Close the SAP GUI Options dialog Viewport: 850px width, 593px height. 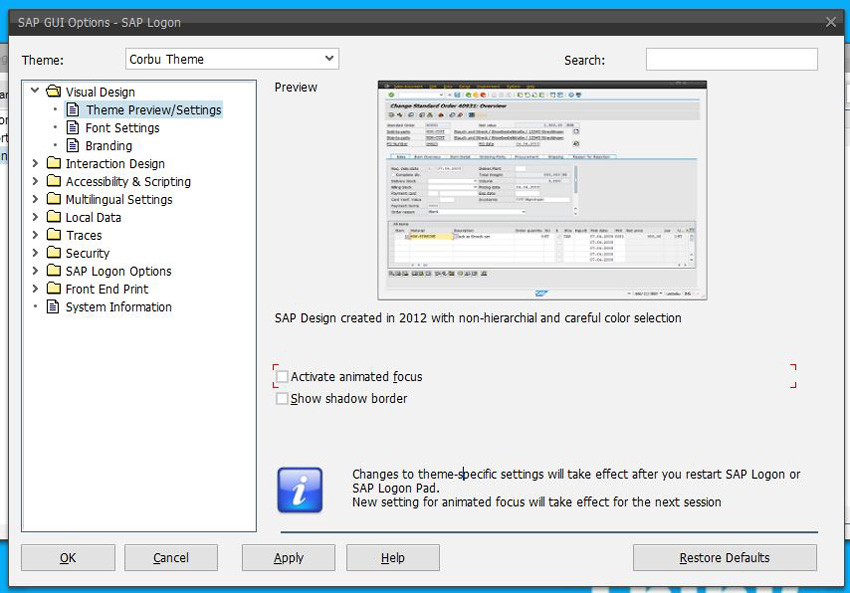[830, 22]
